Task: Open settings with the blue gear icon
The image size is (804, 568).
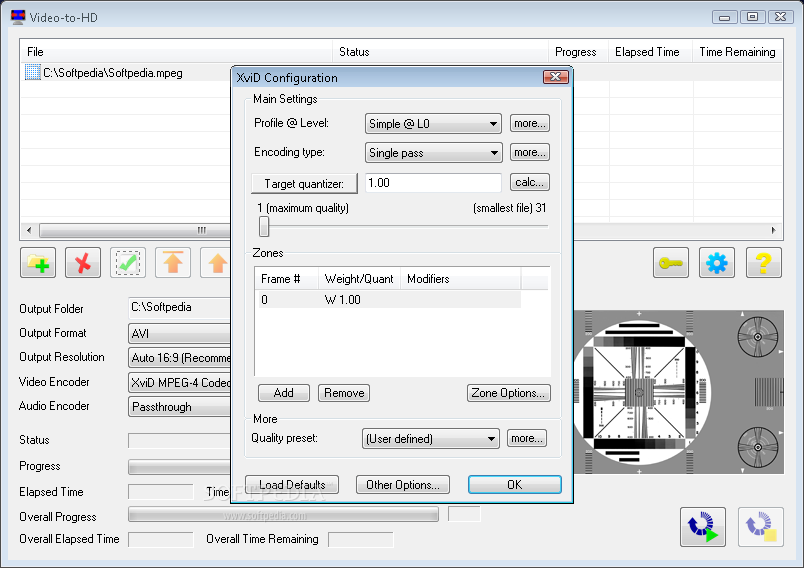Action: [x=716, y=262]
